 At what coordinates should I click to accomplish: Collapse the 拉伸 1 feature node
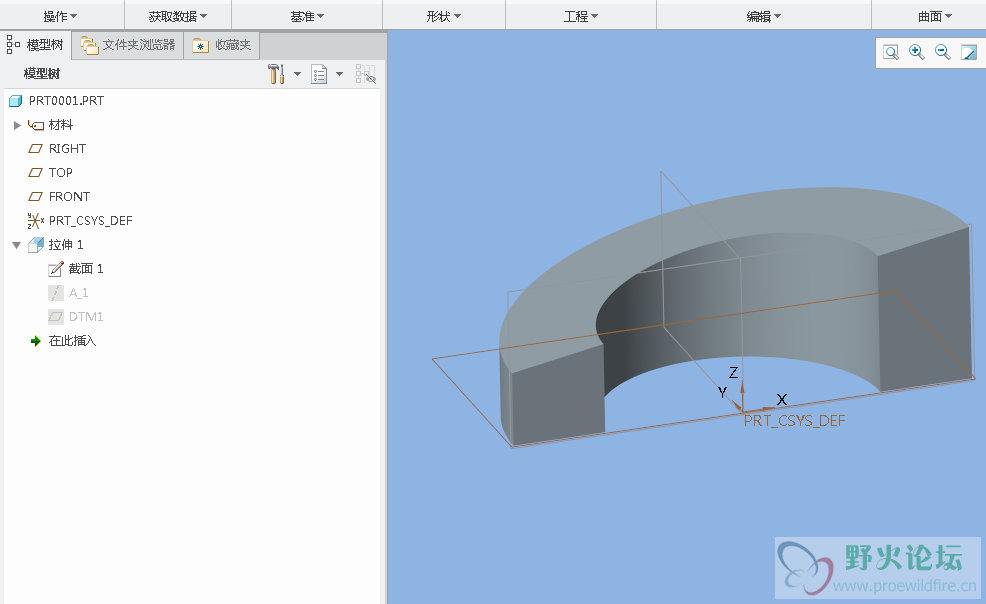(x=17, y=245)
